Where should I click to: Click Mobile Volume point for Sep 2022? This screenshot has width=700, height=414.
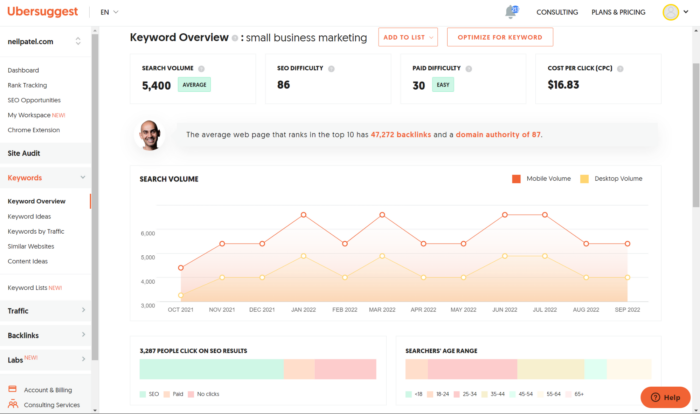[627, 244]
